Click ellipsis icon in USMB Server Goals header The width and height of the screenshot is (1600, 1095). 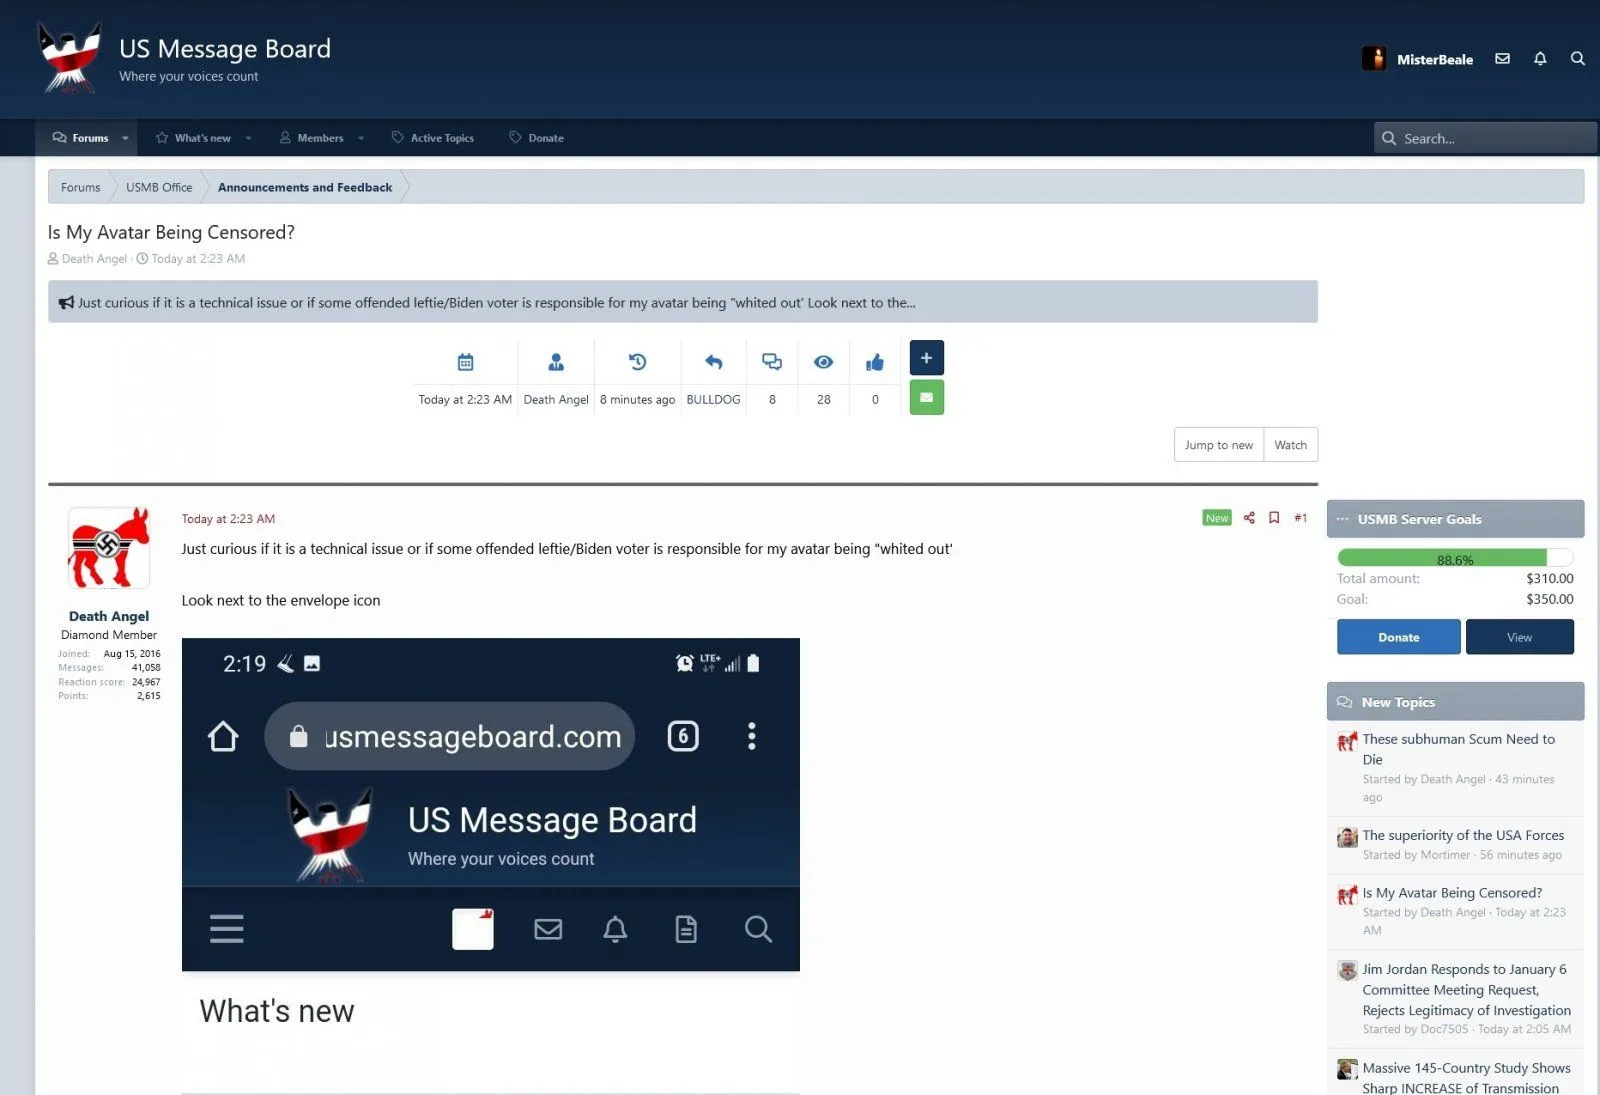1343,519
